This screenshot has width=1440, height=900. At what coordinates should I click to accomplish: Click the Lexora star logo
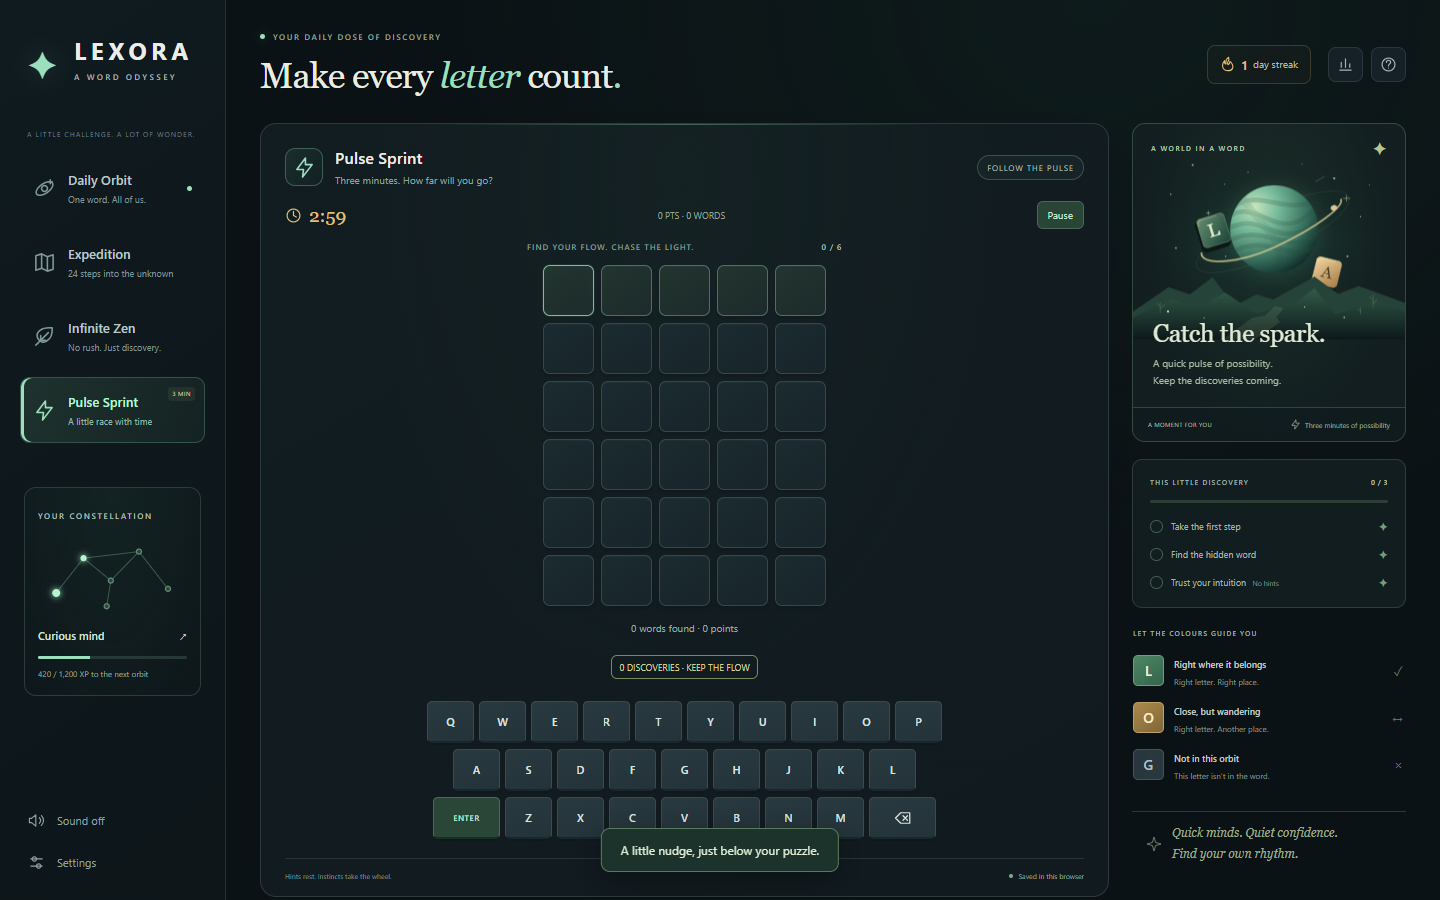pos(42,65)
